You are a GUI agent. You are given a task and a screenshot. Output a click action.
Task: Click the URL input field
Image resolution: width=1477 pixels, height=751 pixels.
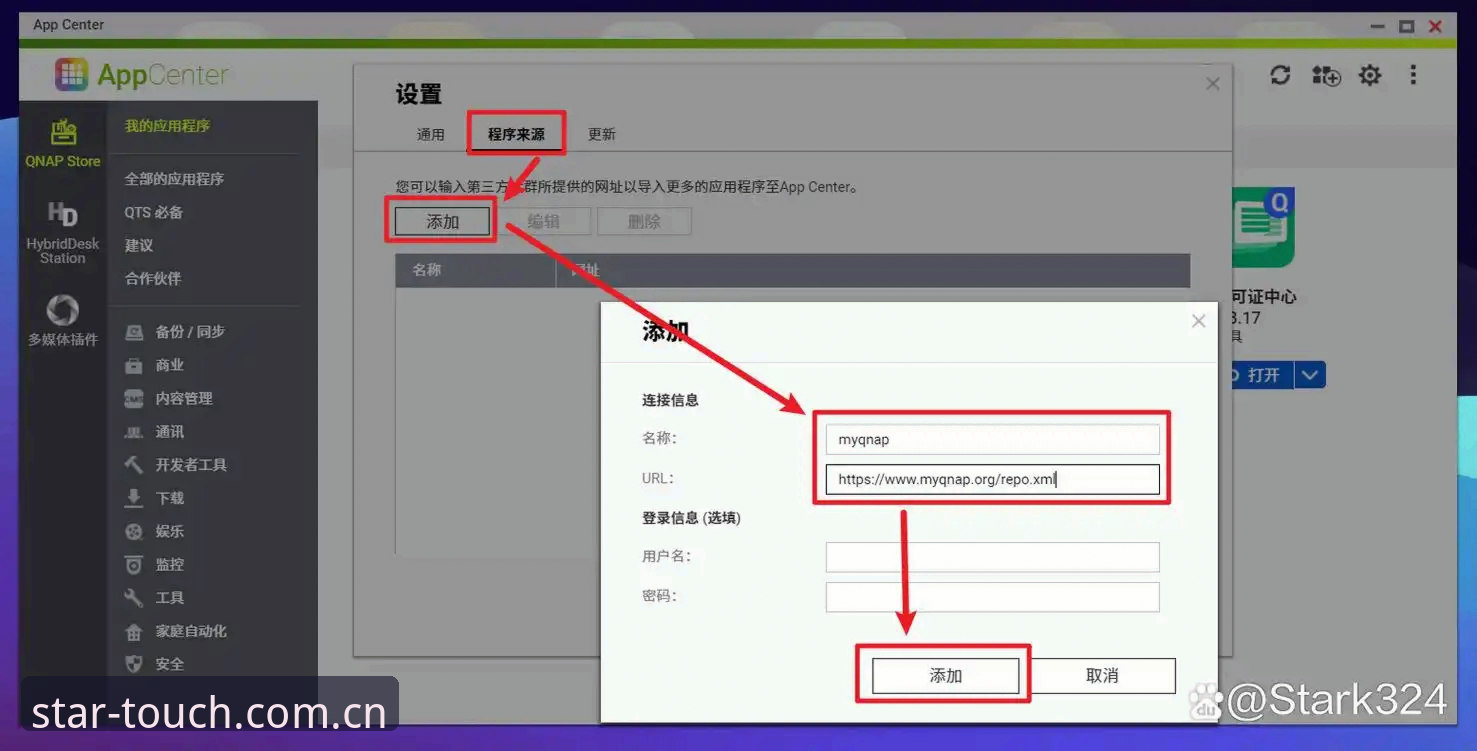(992, 479)
